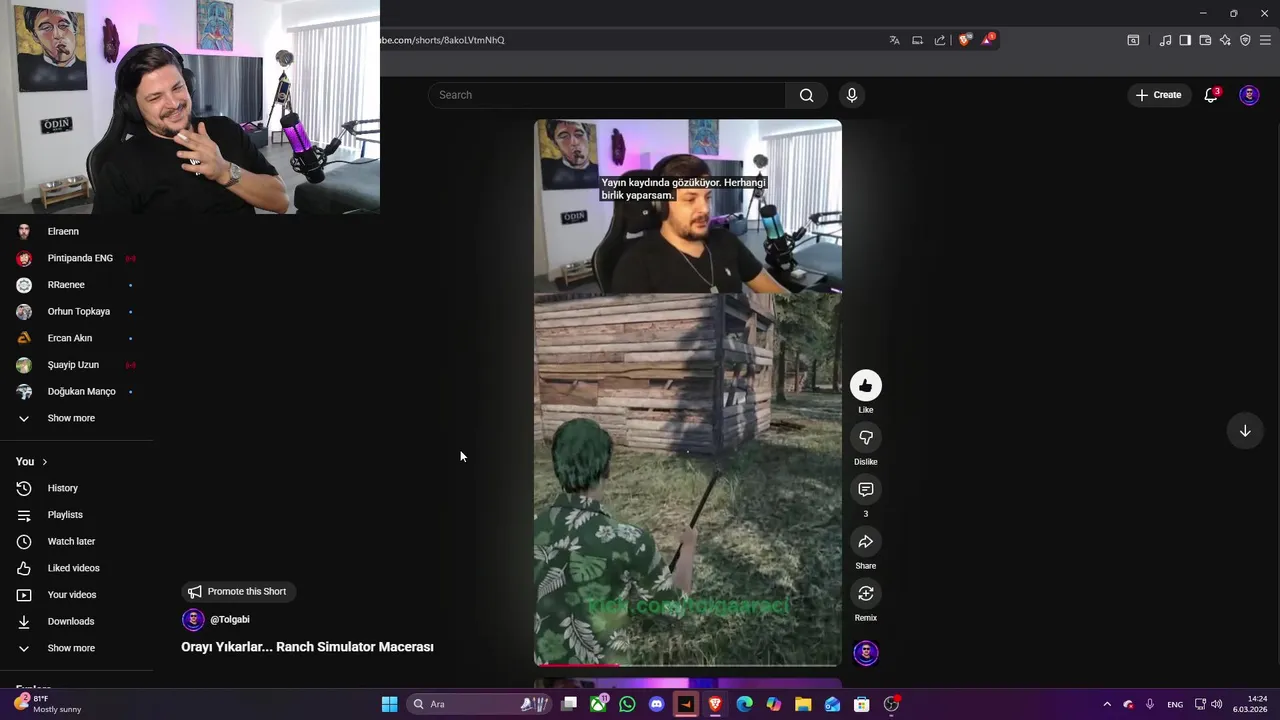Open Elraenn subscription channel
Image resolution: width=1280 pixels, height=720 pixels.
pyautogui.click(x=63, y=231)
